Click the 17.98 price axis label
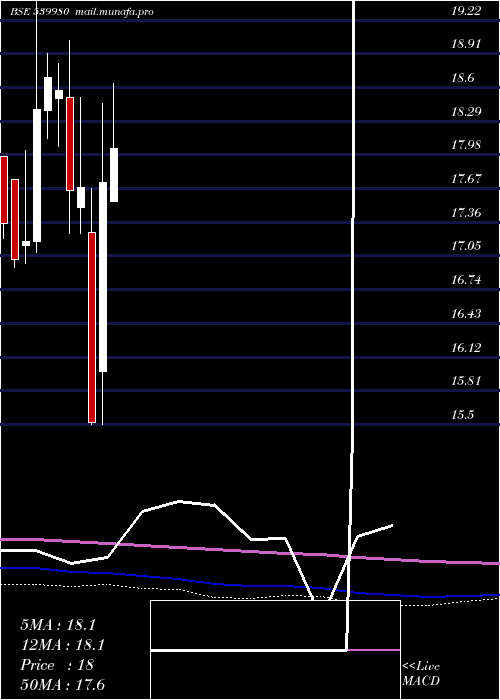500x700 pixels. pos(467,145)
